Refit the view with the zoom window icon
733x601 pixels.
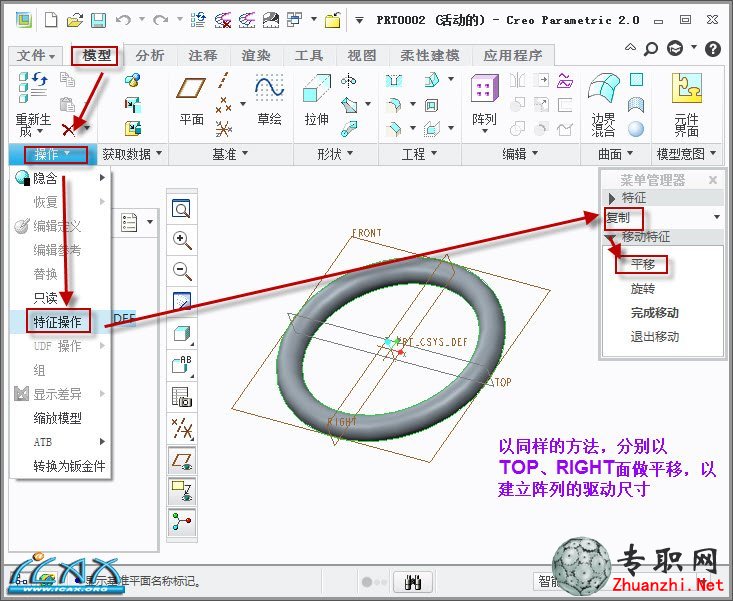pyautogui.click(x=181, y=208)
